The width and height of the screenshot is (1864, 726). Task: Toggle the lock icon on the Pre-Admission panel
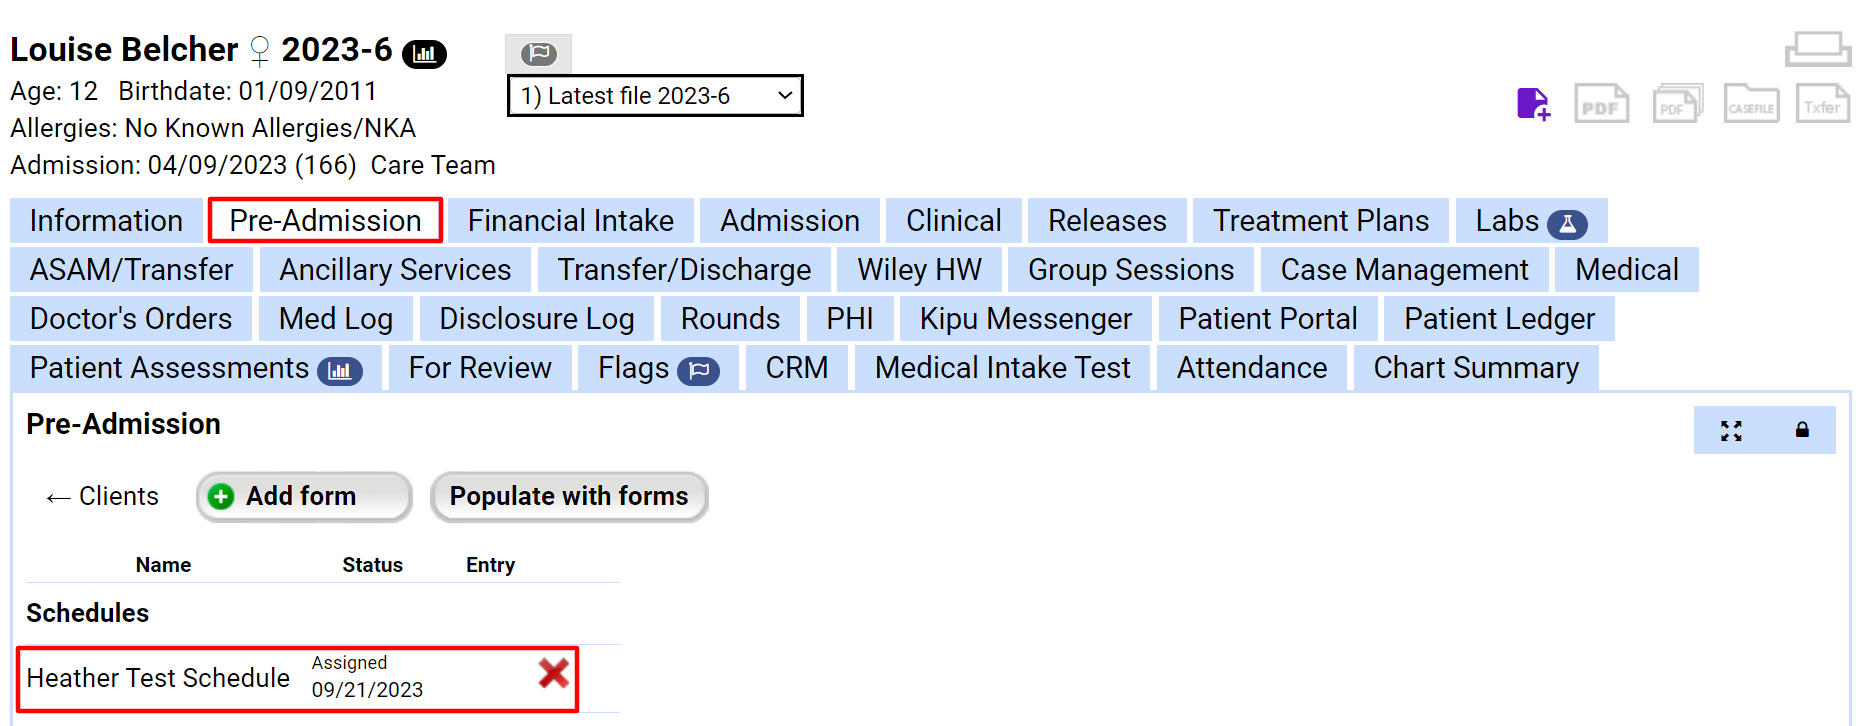(x=1802, y=430)
